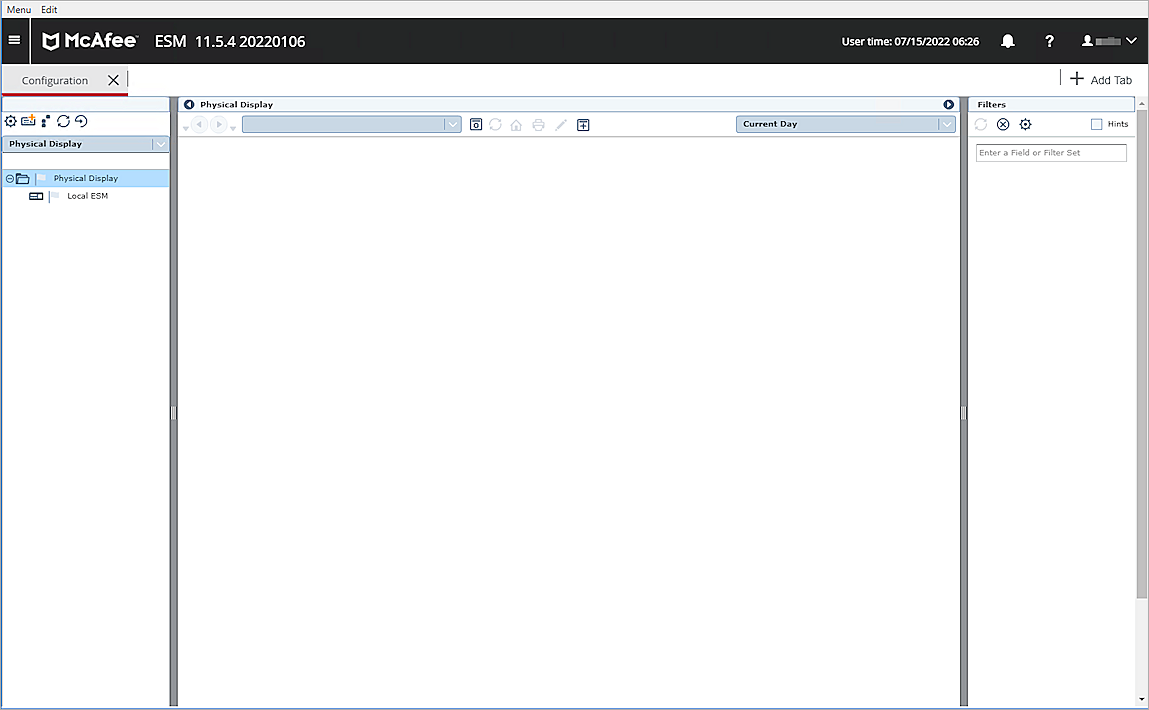Switch to the Configuration tab
The image size is (1149, 710).
point(55,80)
